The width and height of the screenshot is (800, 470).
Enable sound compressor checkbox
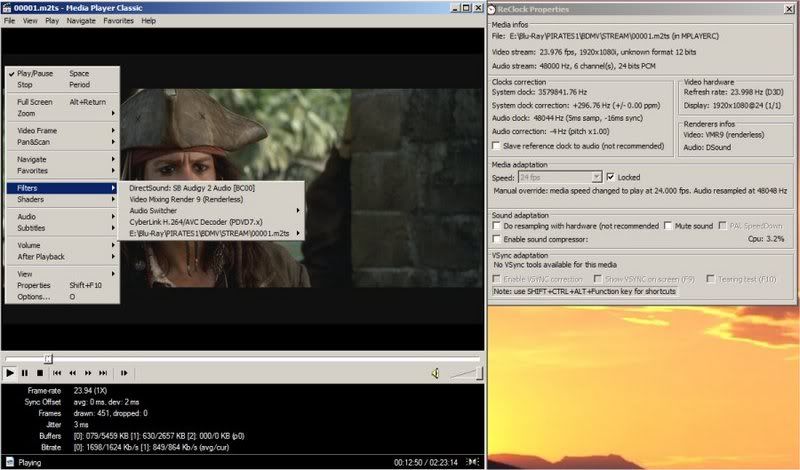[x=496, y=239]
